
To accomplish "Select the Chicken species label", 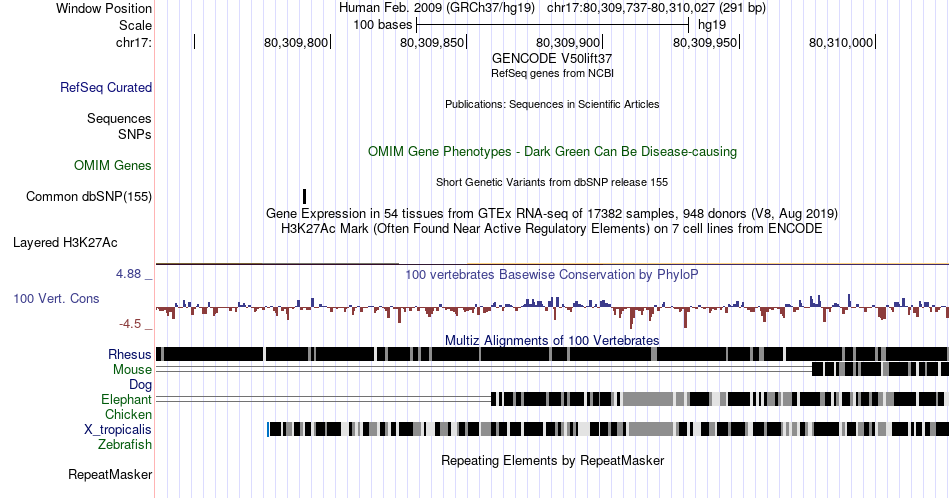I will [x=128, y=414].
